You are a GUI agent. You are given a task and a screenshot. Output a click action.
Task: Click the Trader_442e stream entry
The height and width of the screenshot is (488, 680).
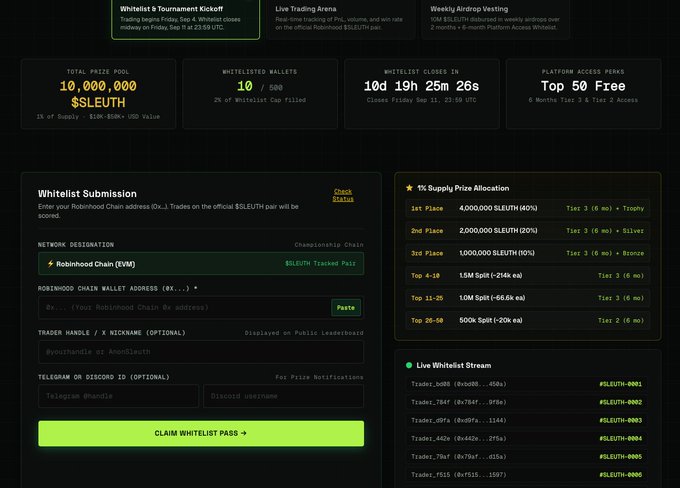[526, 439]
